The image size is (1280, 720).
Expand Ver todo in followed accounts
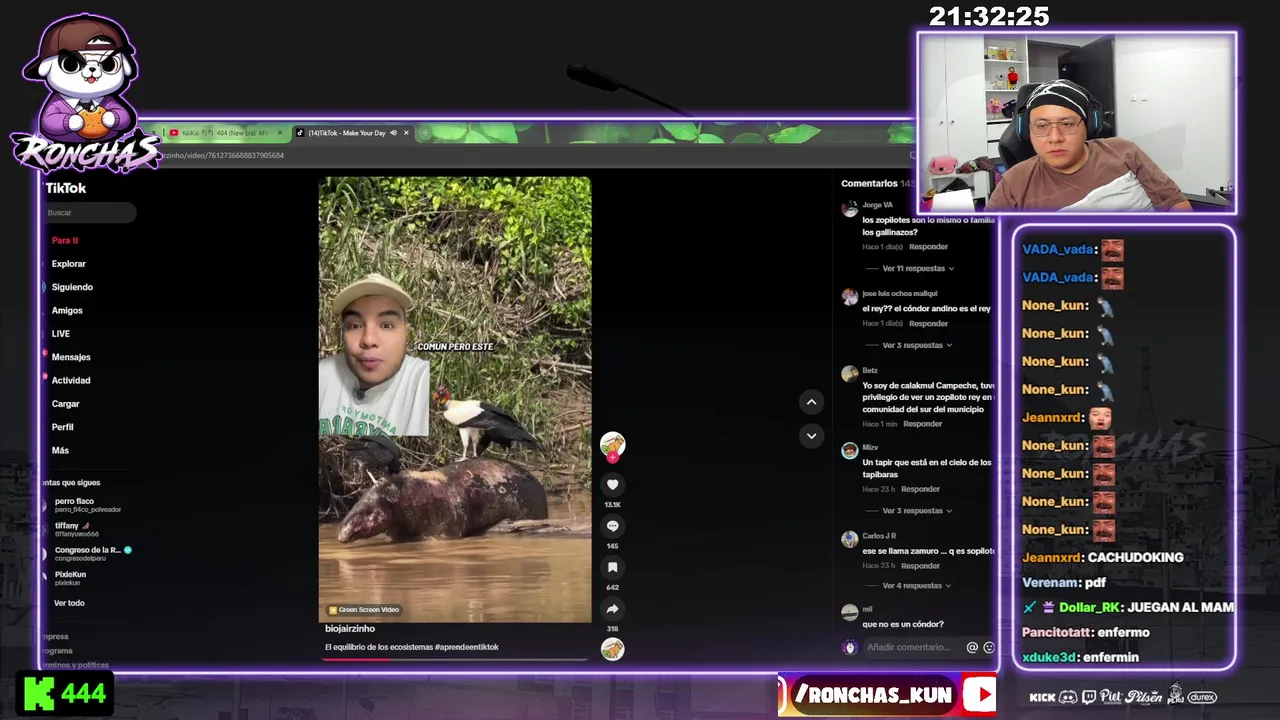tap(69, 603)
